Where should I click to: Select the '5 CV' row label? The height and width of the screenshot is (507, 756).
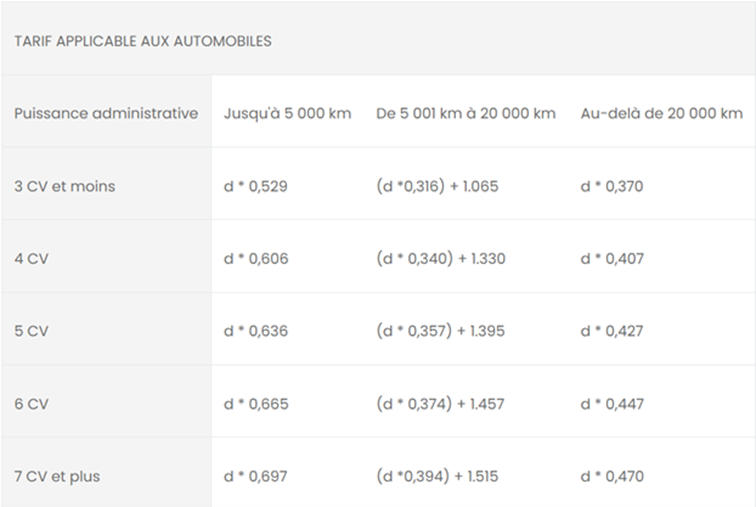point(31,331)
